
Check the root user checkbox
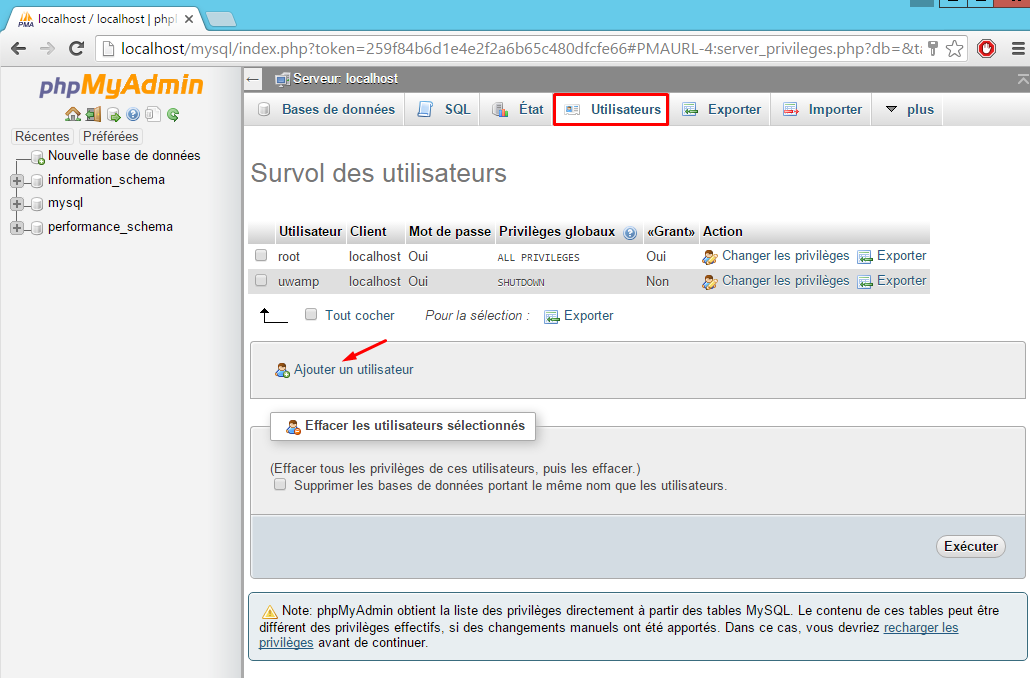tap(261, 255)
